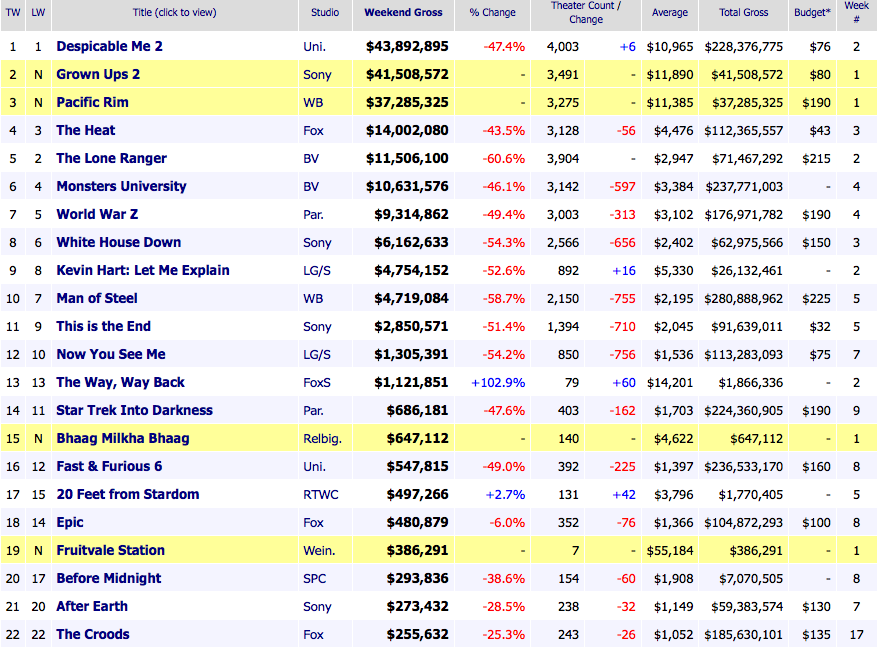Open Monsters University title link
Image resolution: width=881 pixels, height=654 pixels.
pos(121,186)
